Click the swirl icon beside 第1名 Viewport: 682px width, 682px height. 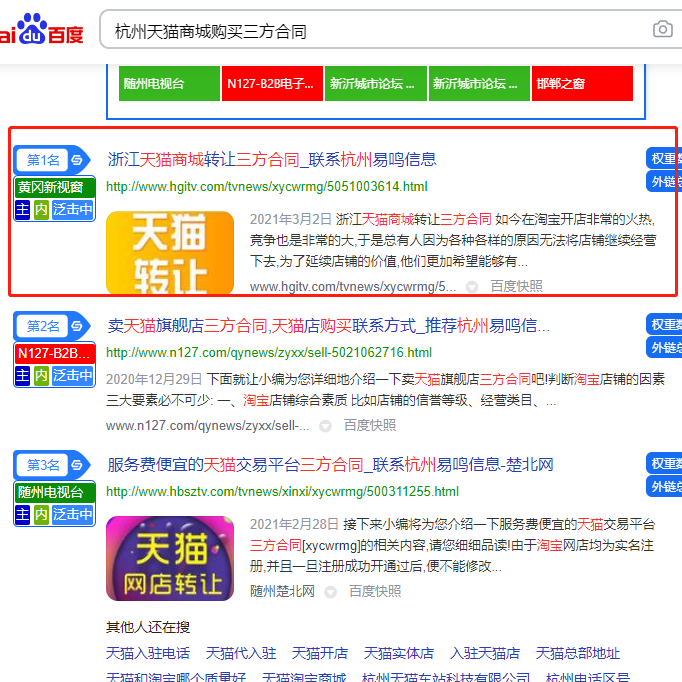click(x=77, y=160)
